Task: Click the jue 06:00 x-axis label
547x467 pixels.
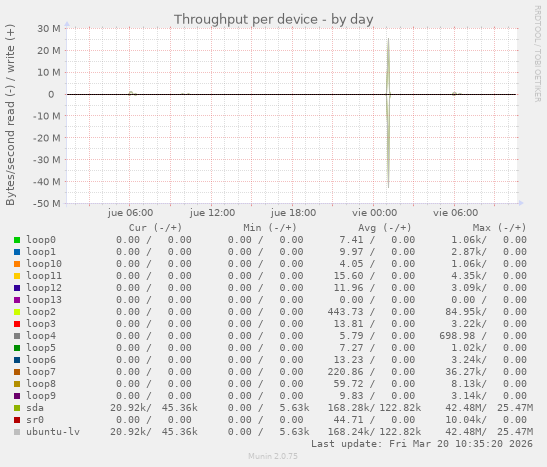Action: (130, 213)
